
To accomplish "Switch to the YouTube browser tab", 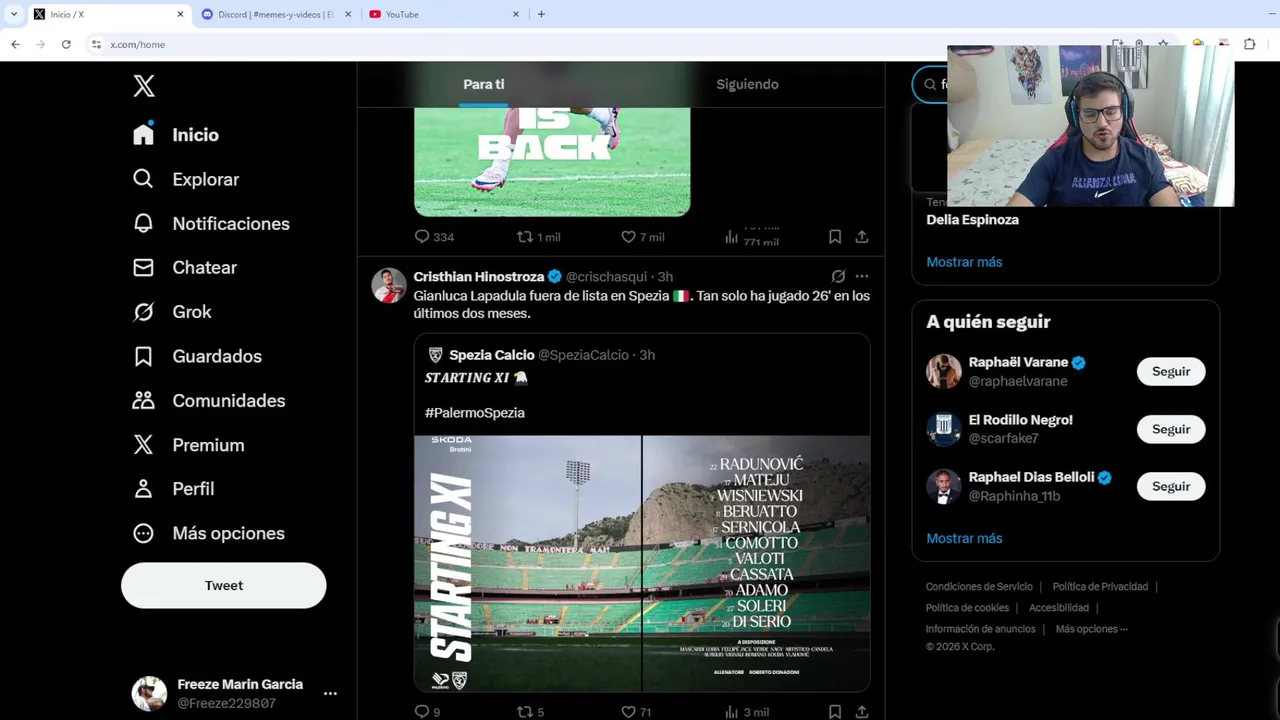I will (x=440, y=14).
